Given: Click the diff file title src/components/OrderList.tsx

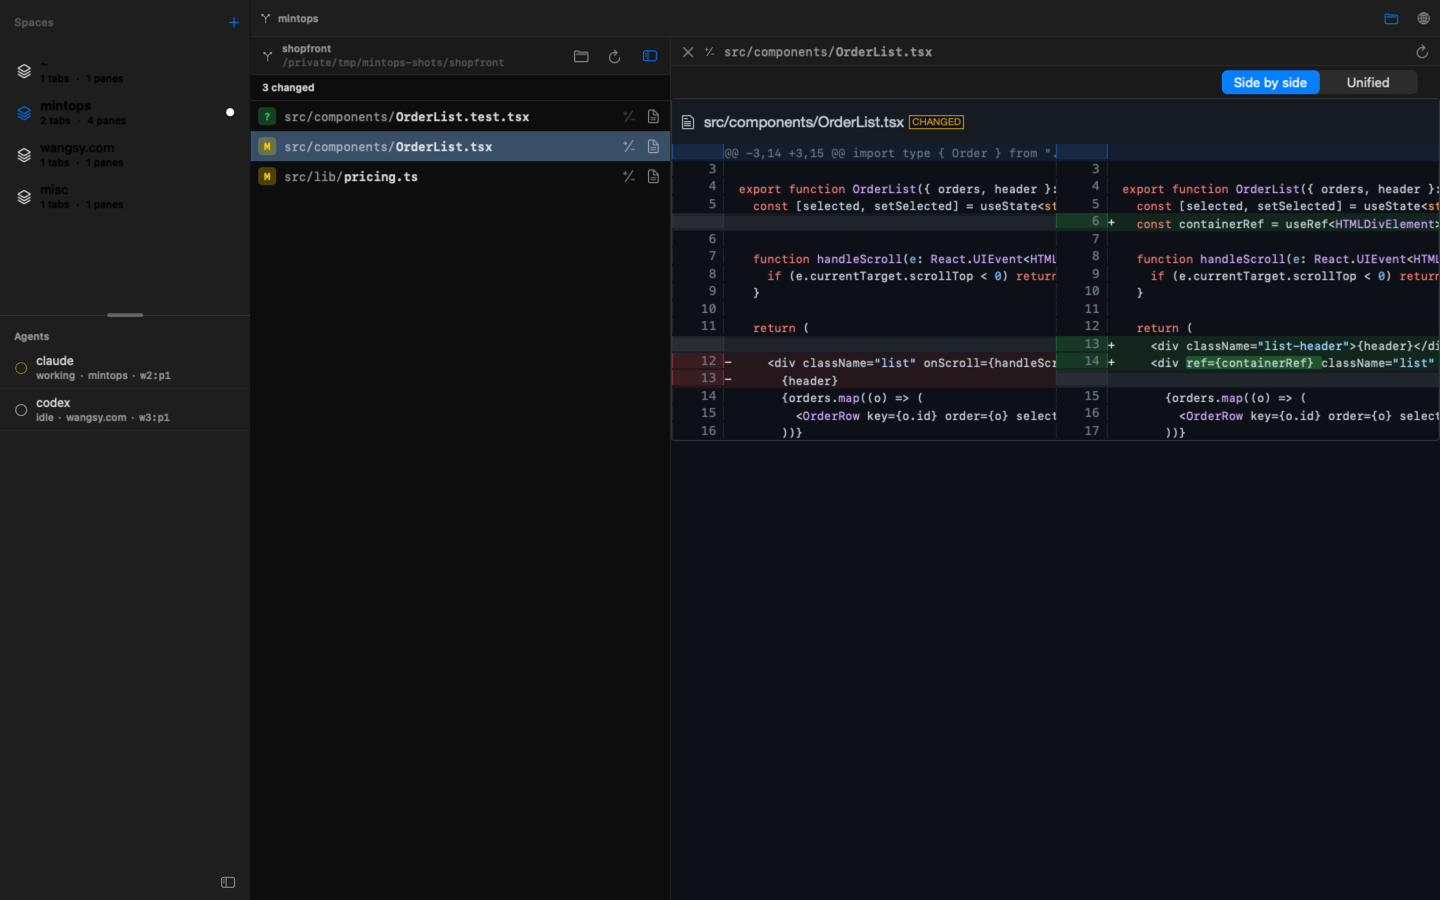Looking at the screenshot, I should 804,122.
